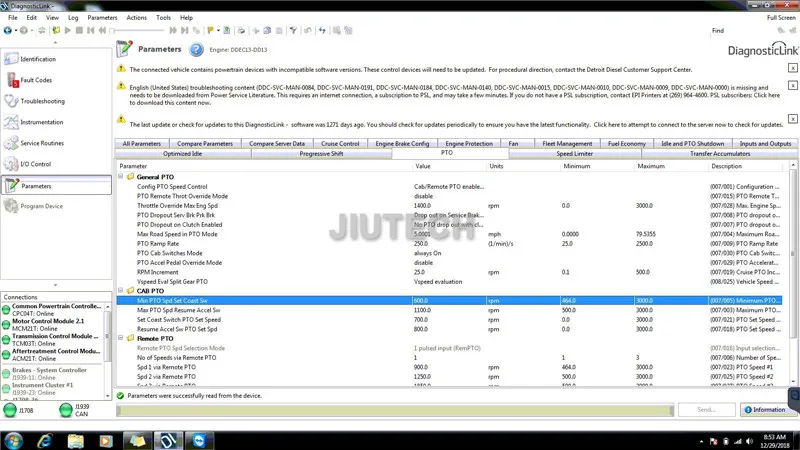The image size is (800, 450).
Task: Click the blue Connect toolbar icon
Action: [7, 31]
